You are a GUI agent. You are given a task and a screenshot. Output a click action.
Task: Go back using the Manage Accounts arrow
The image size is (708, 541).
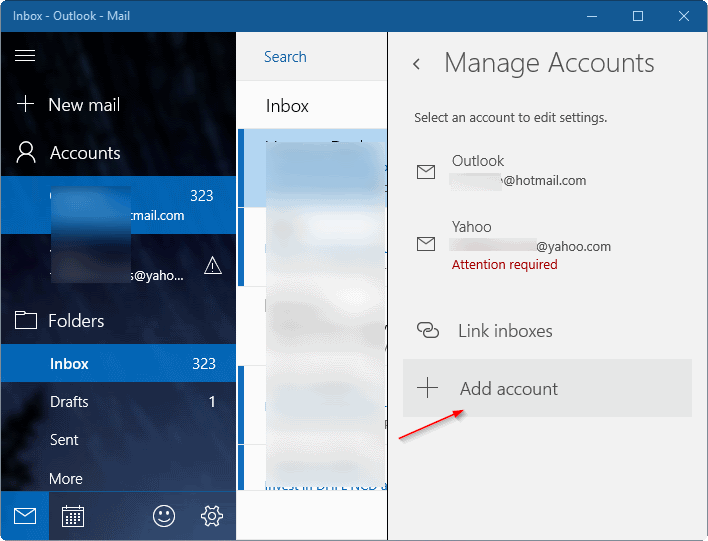[417, 64]
